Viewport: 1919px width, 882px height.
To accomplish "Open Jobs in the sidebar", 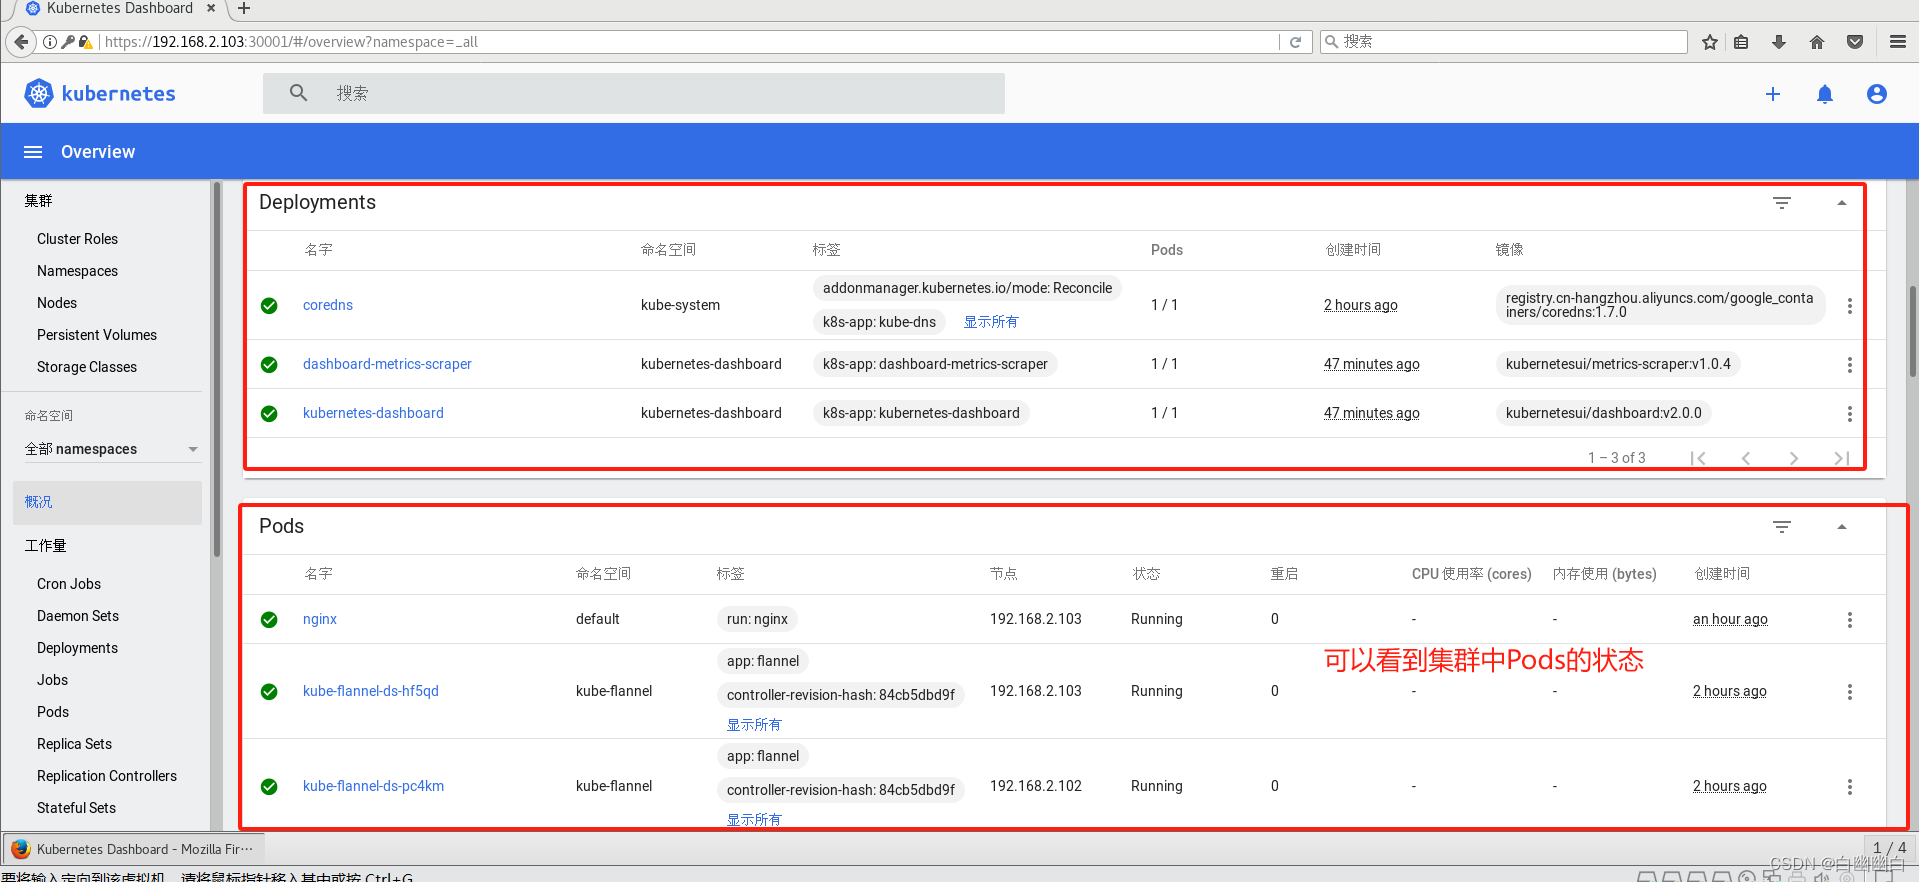I will pos(53,680).
